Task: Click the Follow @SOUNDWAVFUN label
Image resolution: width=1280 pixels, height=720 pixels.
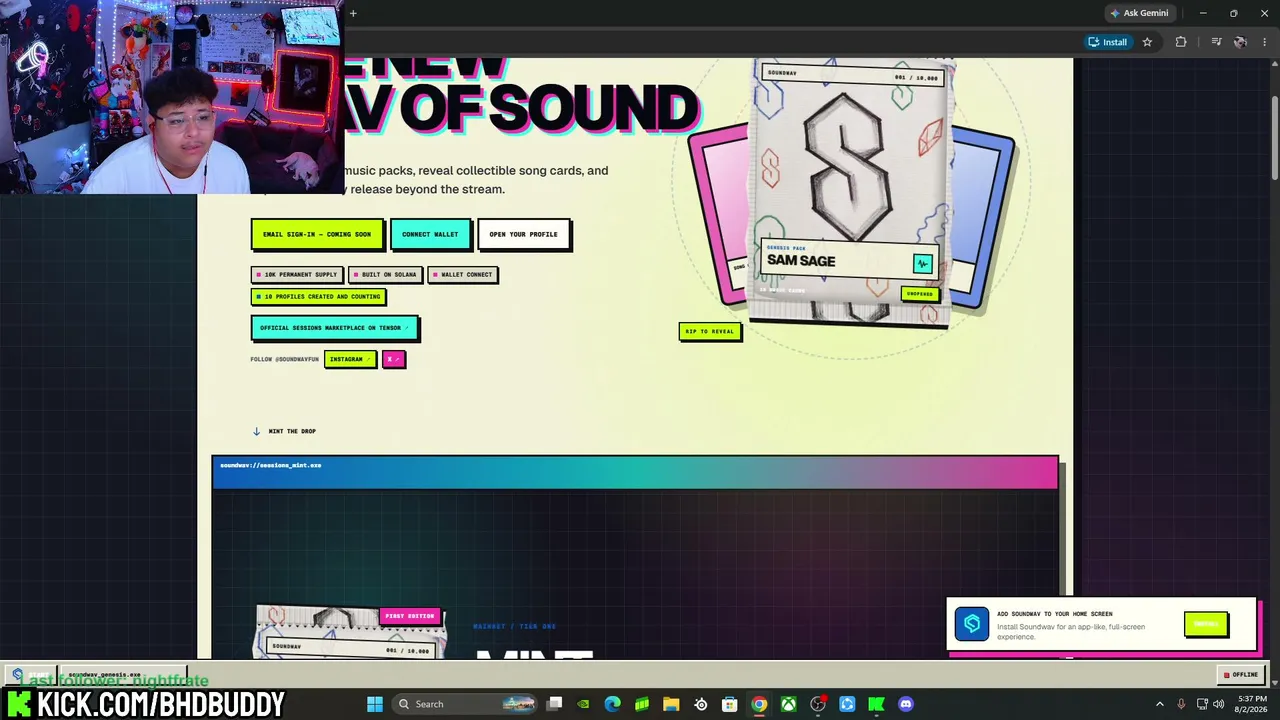Action: (x=284, y=359)
